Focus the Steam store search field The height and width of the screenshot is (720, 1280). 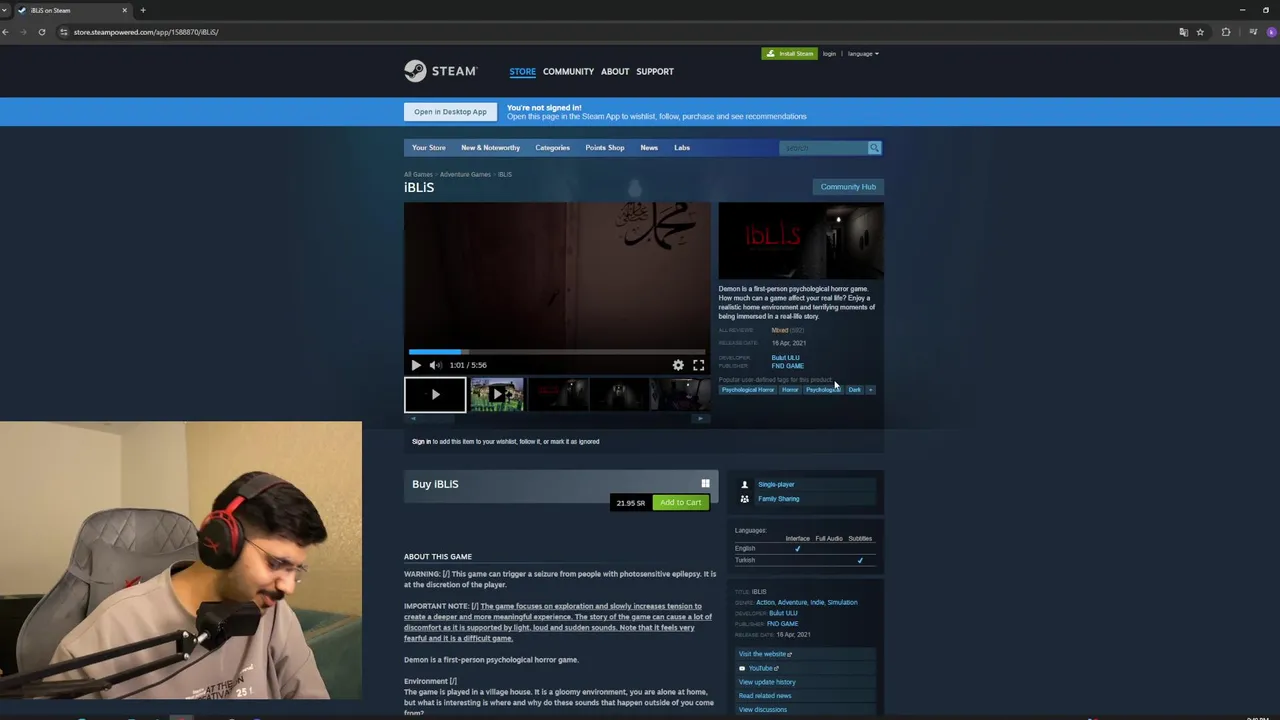823,148
